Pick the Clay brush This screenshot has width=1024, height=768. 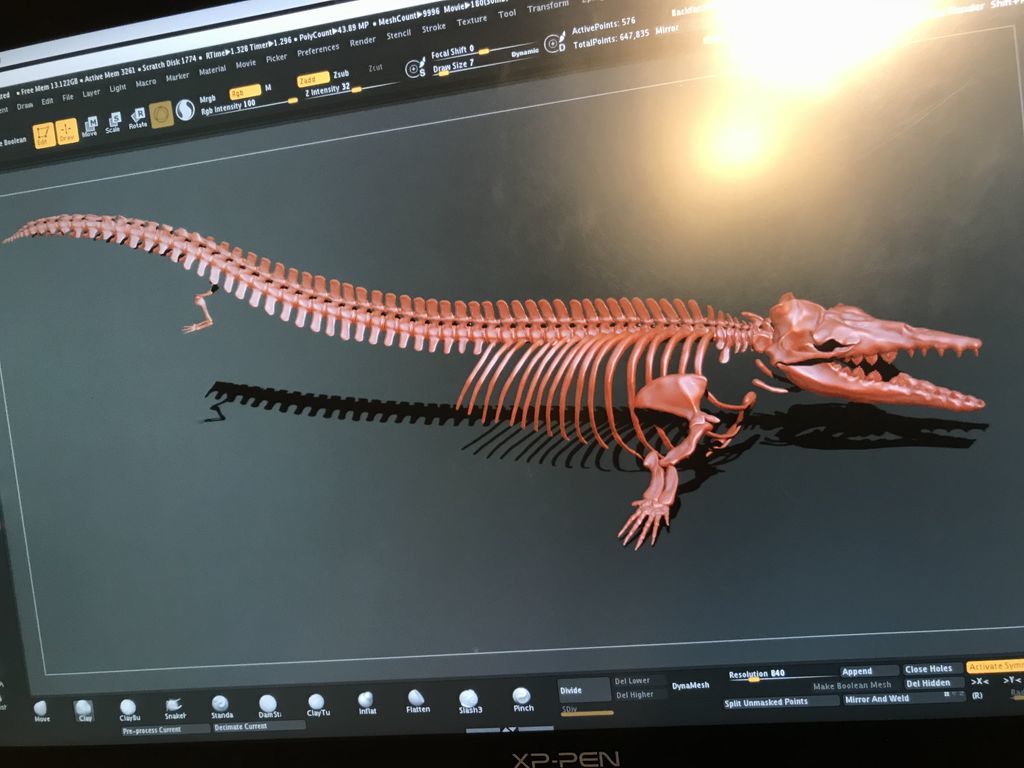[84, 711]
